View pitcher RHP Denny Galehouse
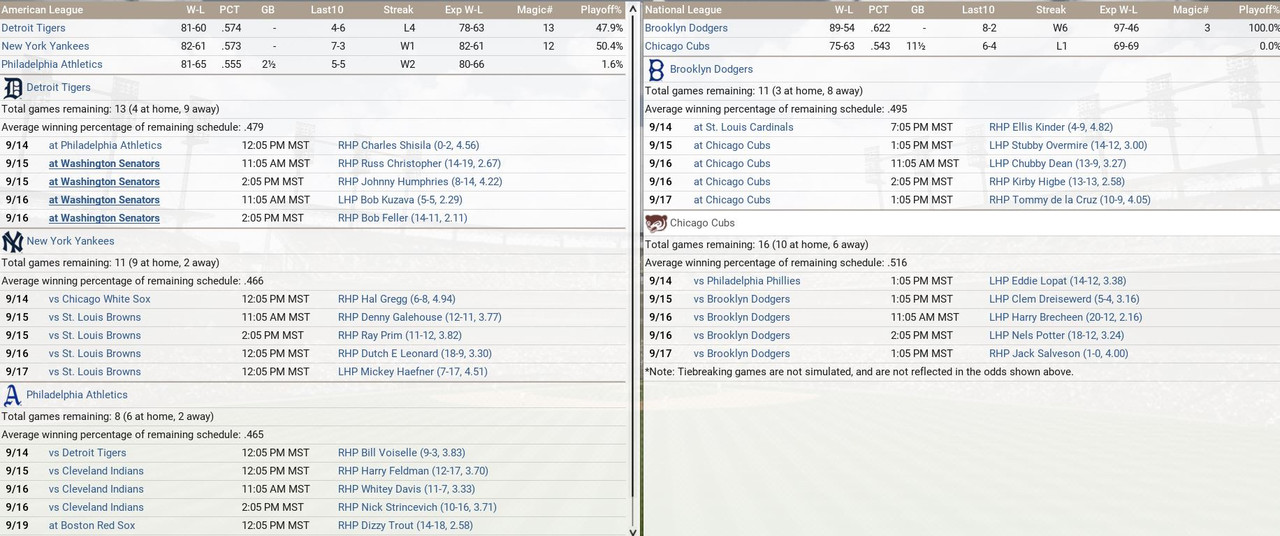1280x536 pixels. pos(420,317)
